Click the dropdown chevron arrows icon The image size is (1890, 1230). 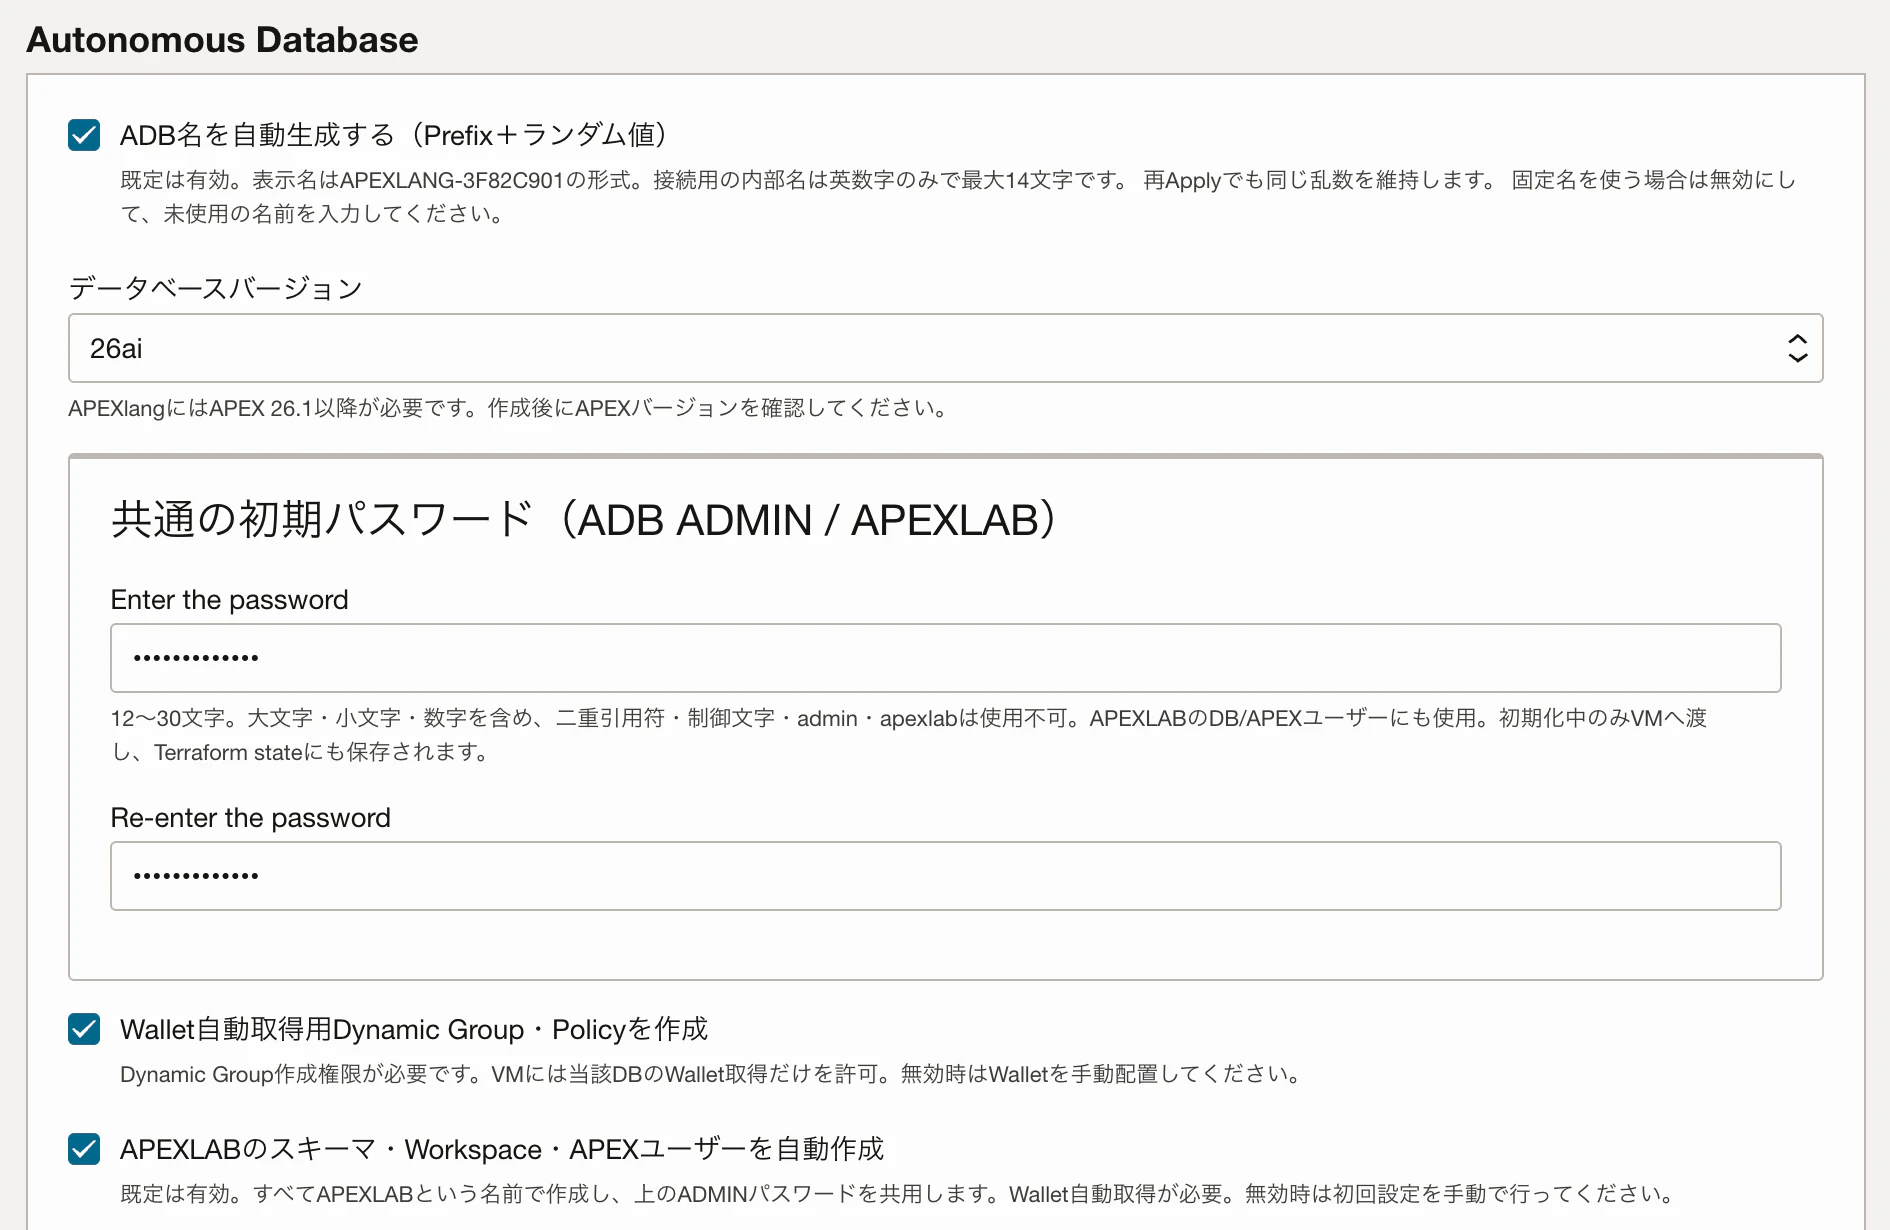(x=1797, y=348)
